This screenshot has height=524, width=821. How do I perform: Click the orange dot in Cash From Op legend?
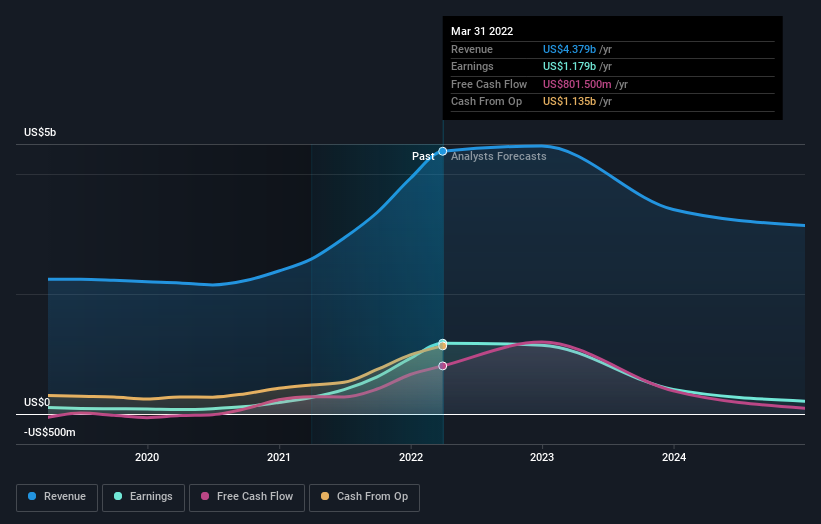pyautogui.click(x=325, y=496)
